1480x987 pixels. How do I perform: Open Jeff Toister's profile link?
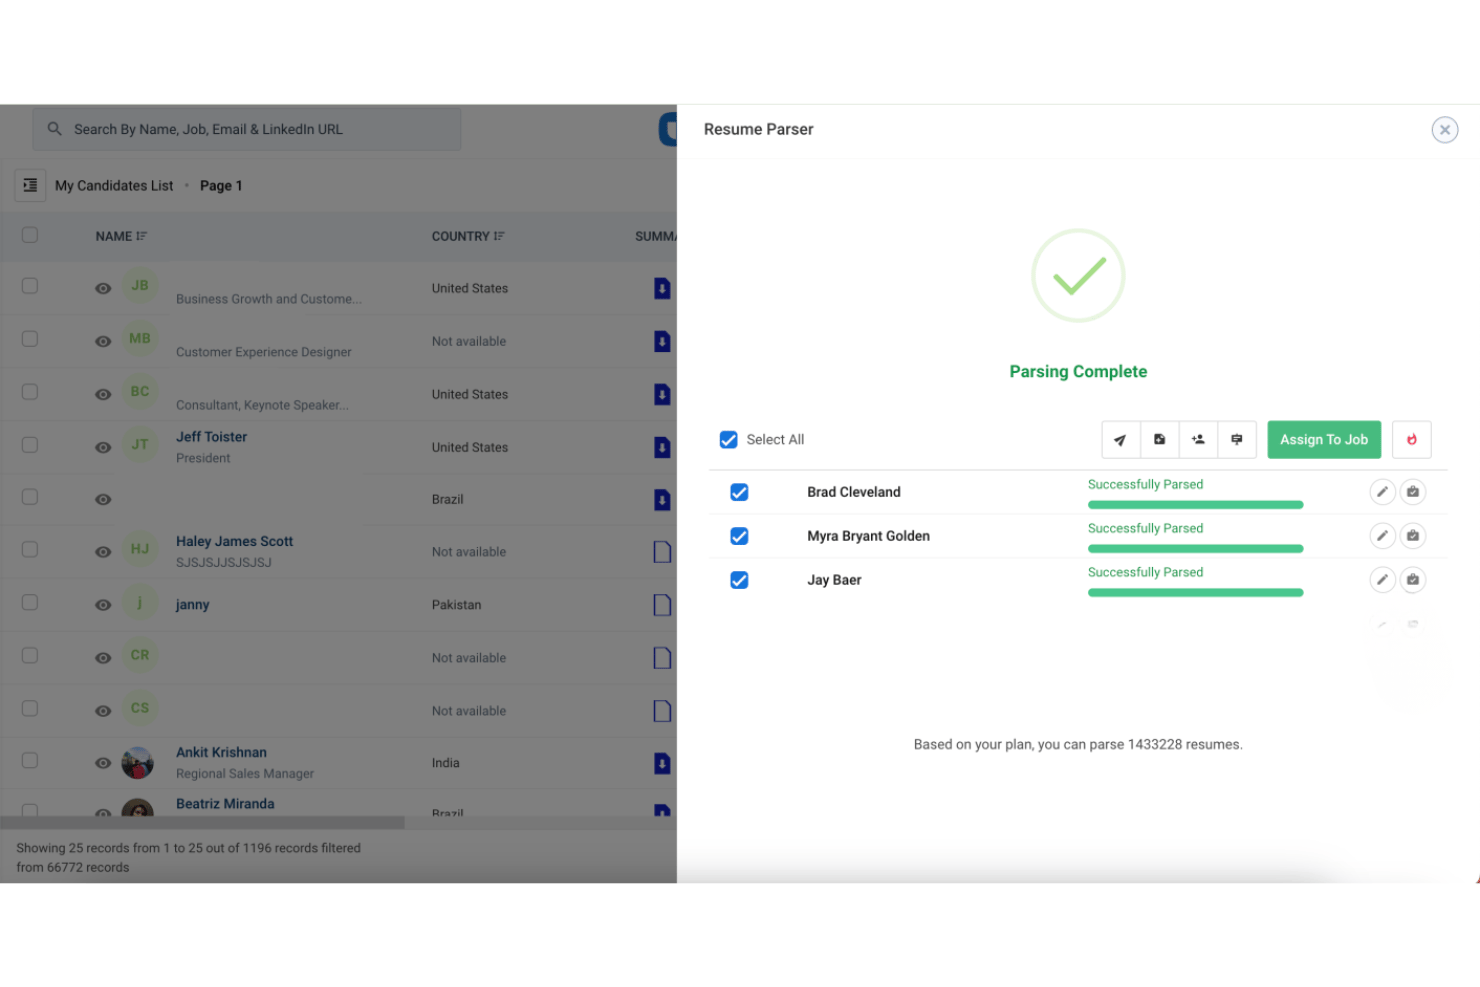click(x=211, y=437)
